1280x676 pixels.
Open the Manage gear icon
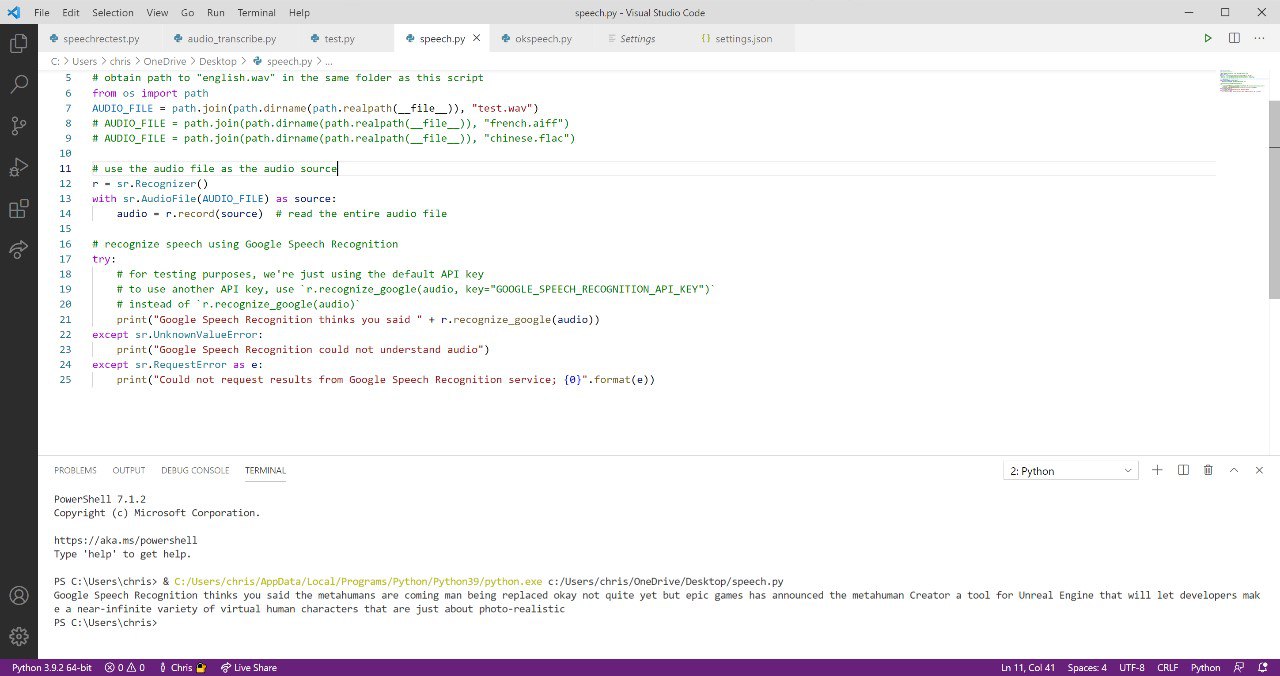[x=18, y=636]
